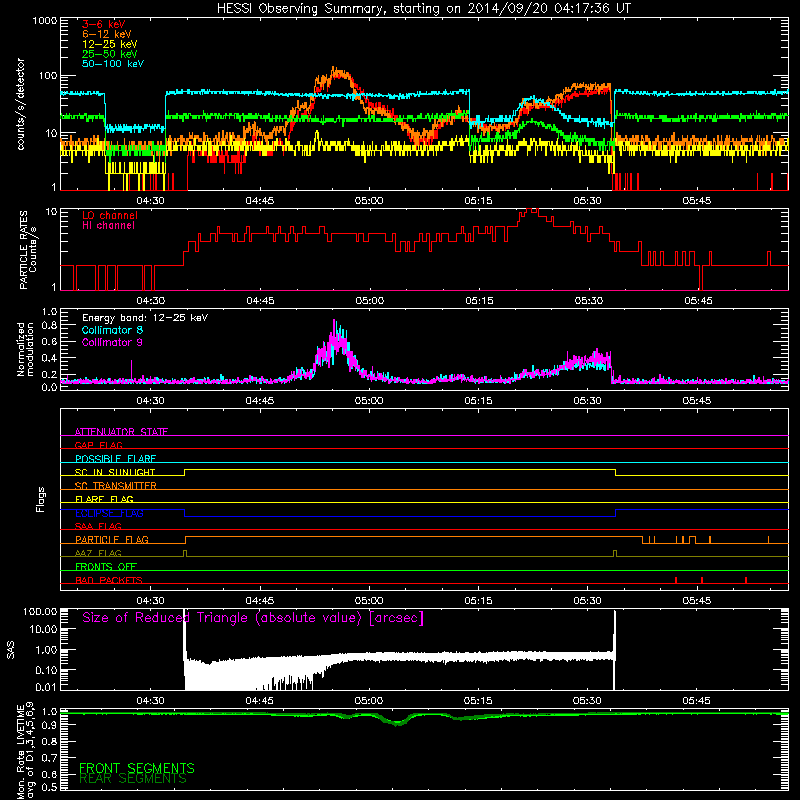Select the red 3-6 keV legend label
The height and width of the screenshot is (800, 800).
pos(104,24)
